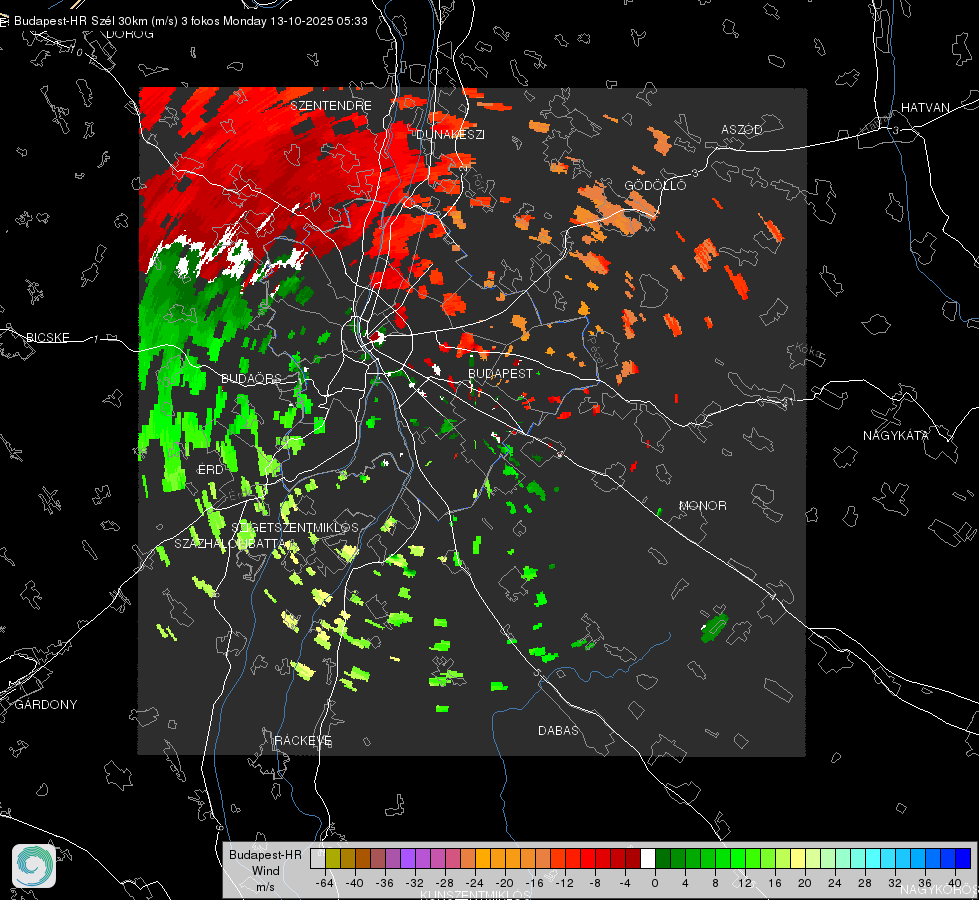Click the 'ASZOD' map label
This screenshot has height=900, width=979.
tap(742, 129)
